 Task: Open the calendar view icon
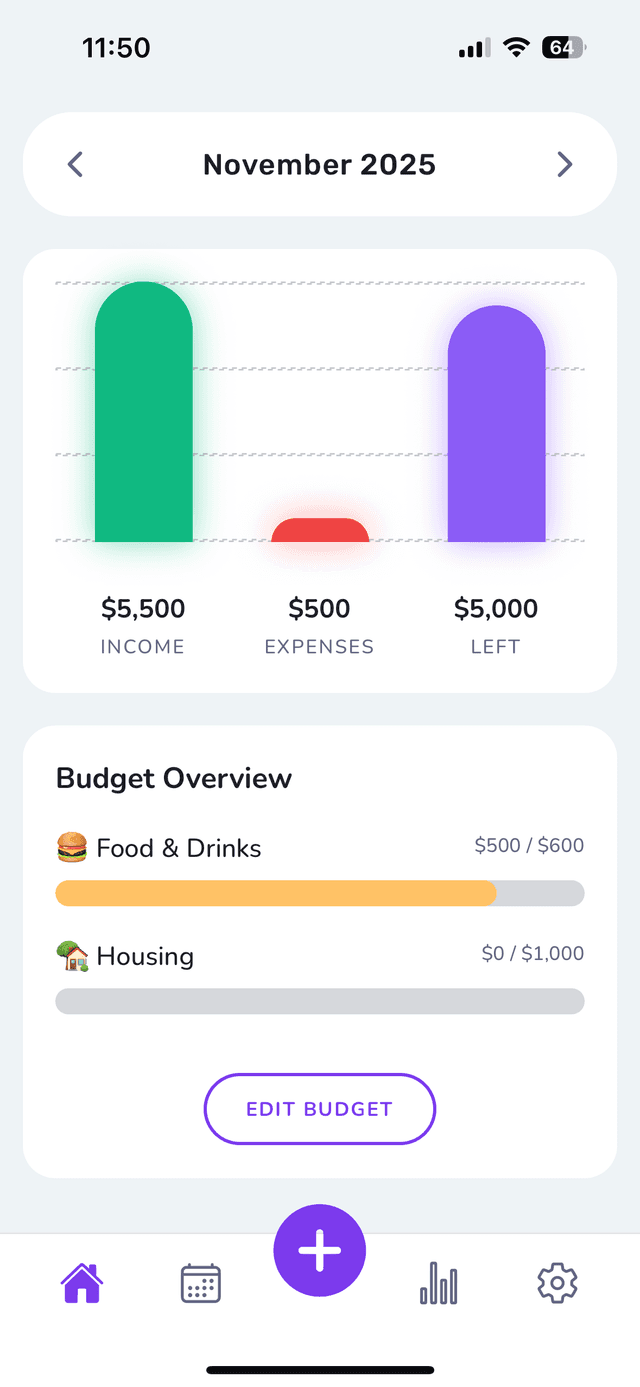coord(201,1283)
